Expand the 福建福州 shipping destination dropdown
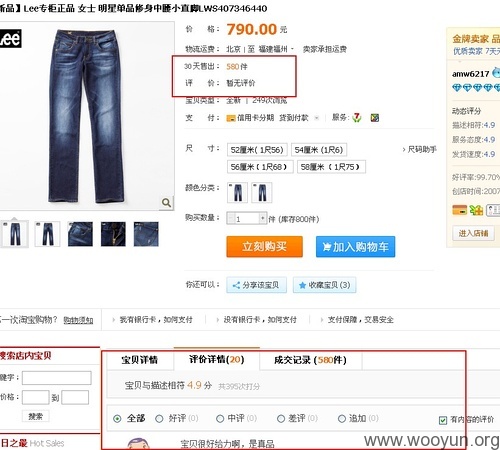Viewport: 500px width, 450px height. tap(292, 49)
